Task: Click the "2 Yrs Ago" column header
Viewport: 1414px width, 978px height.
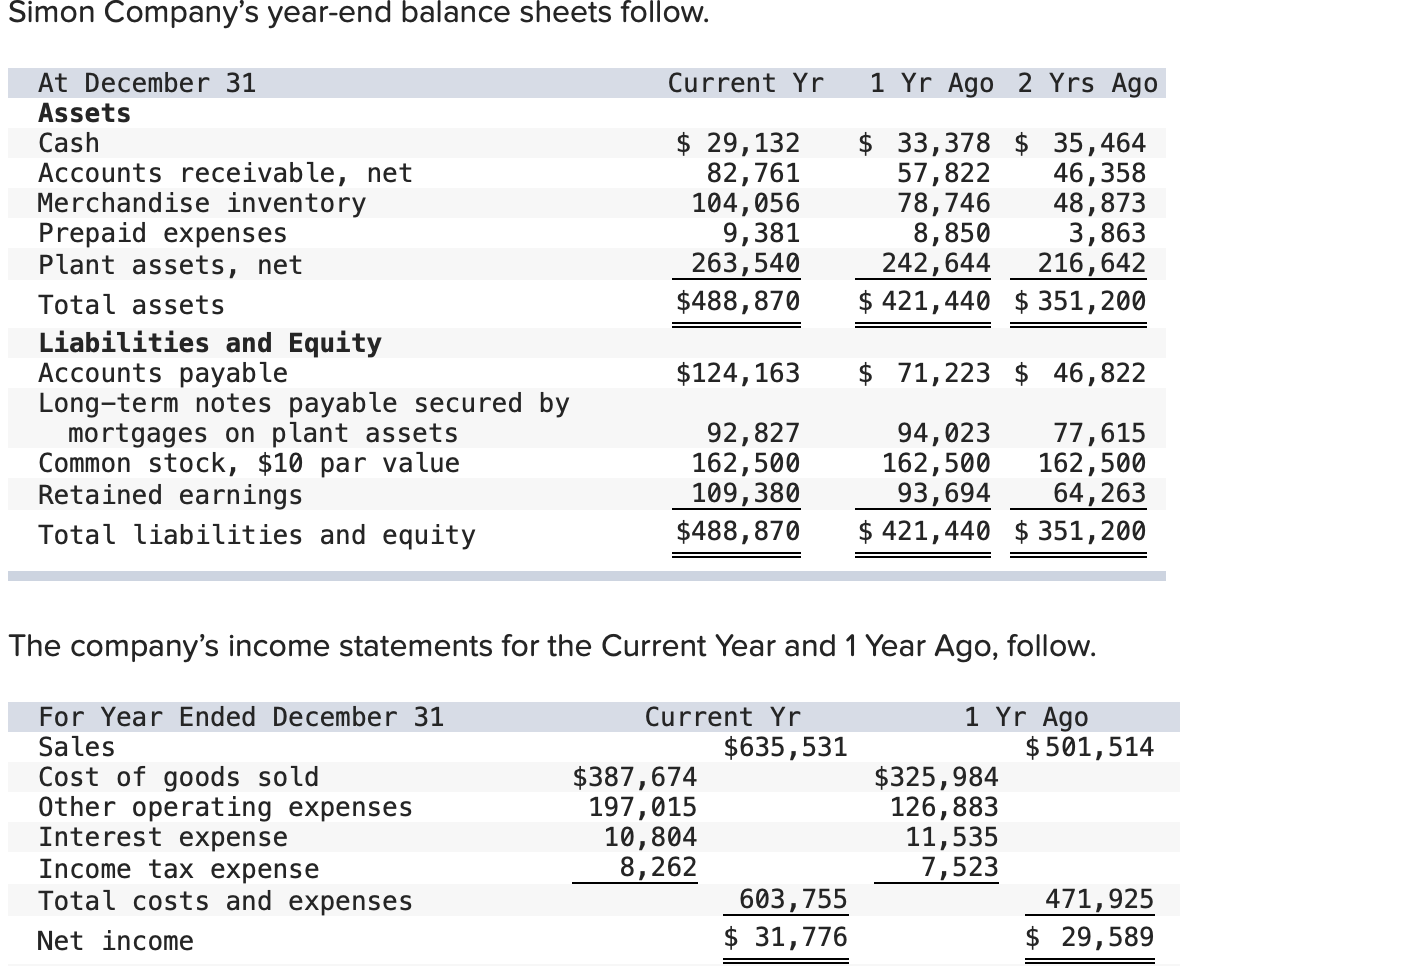Action: click(1087, 83)
